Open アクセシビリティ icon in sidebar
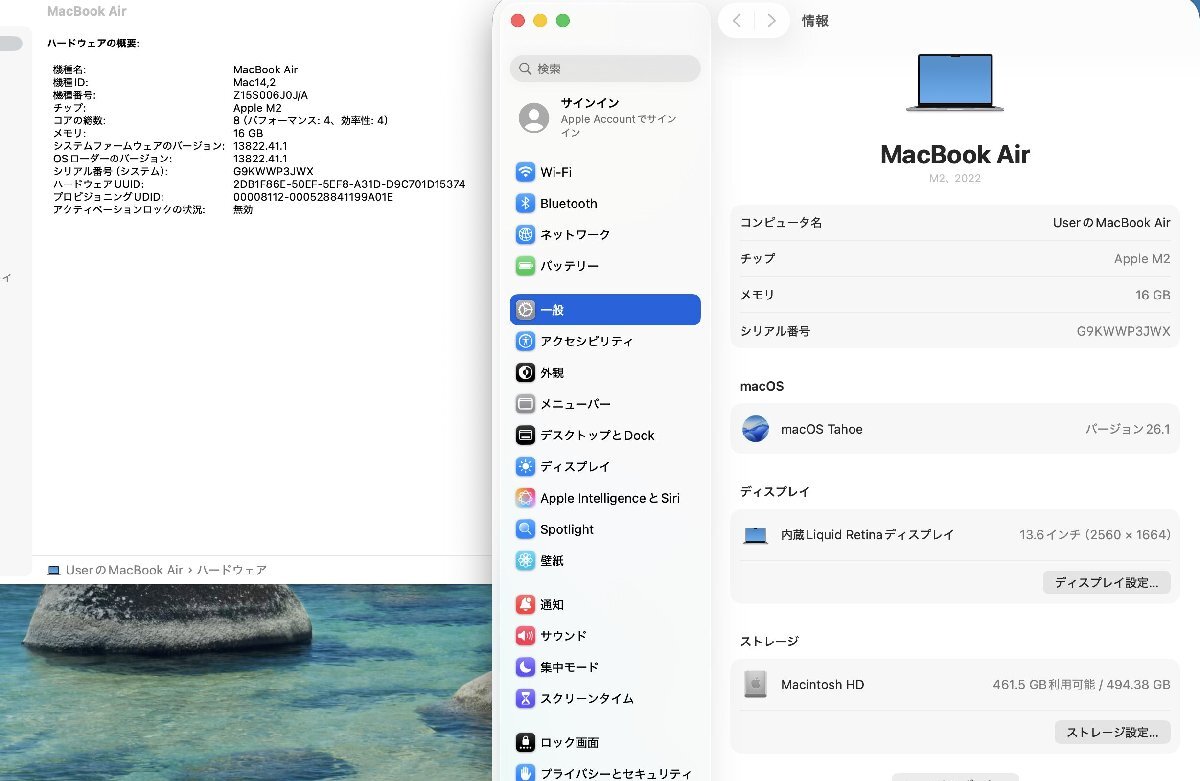This screenshot has width=1200, height=781. pyautogui.click(x=525, y=341)
